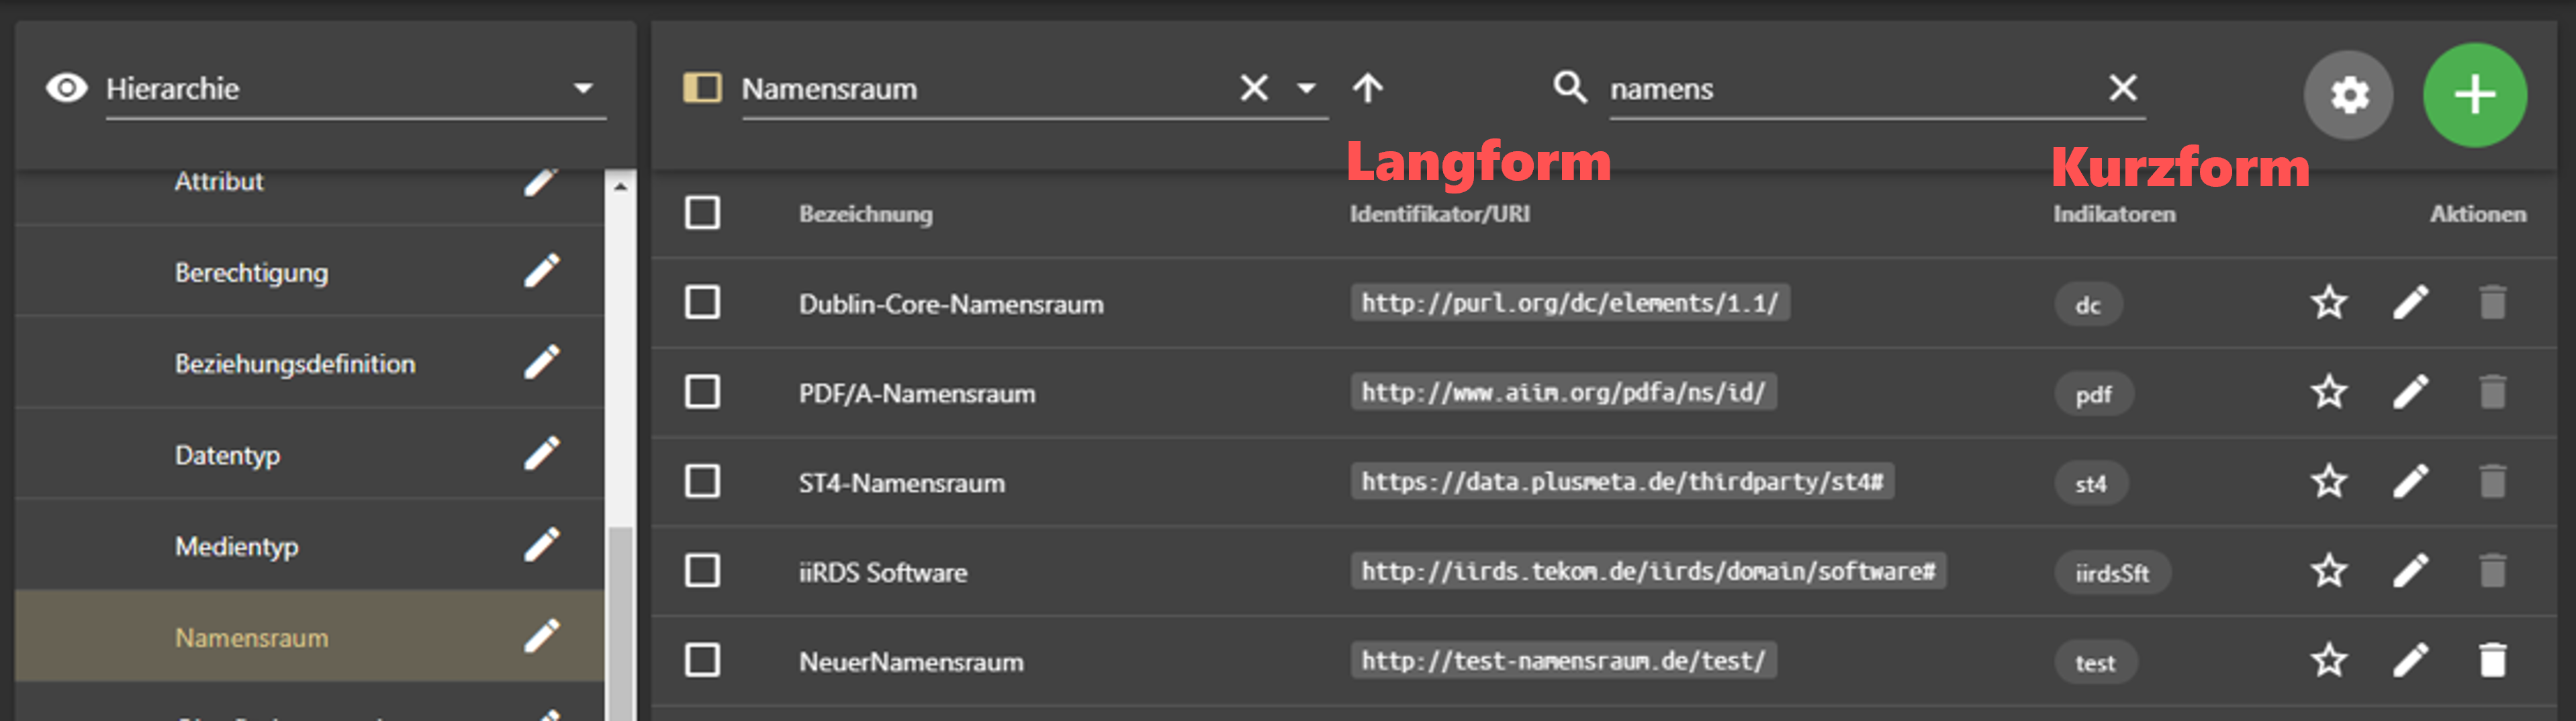Open the Namensraum dropdown arrow
2576x721 pixels.
(1306, 88)
